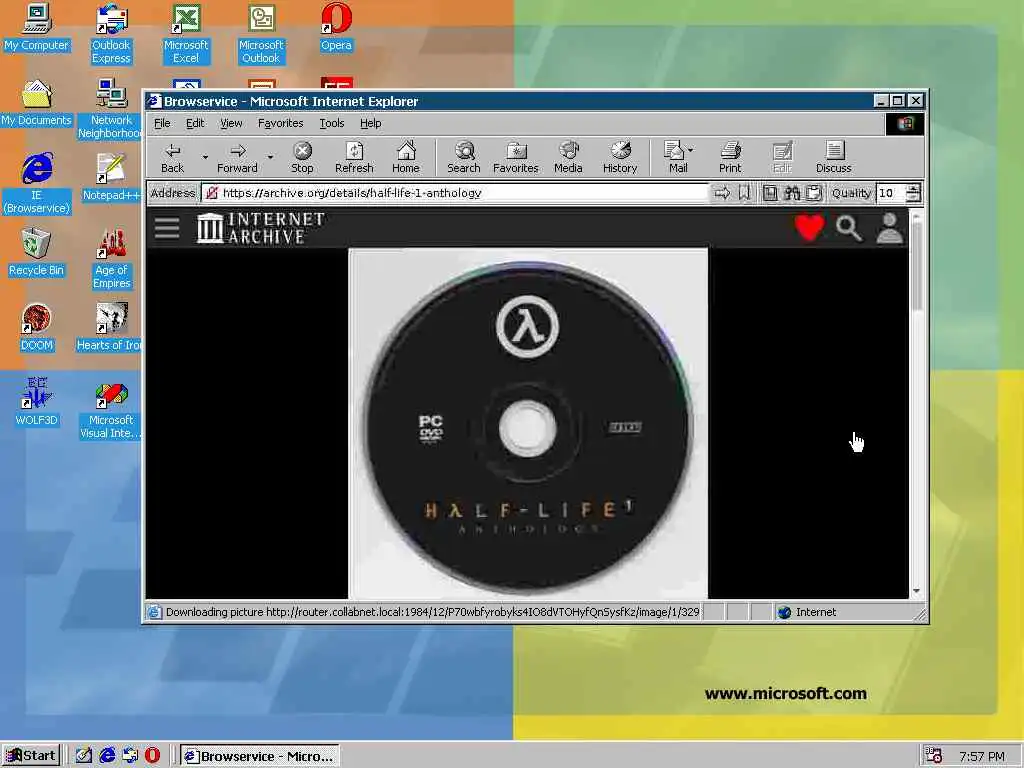
Task: Open the Tools menu
Action: (332, 123)
